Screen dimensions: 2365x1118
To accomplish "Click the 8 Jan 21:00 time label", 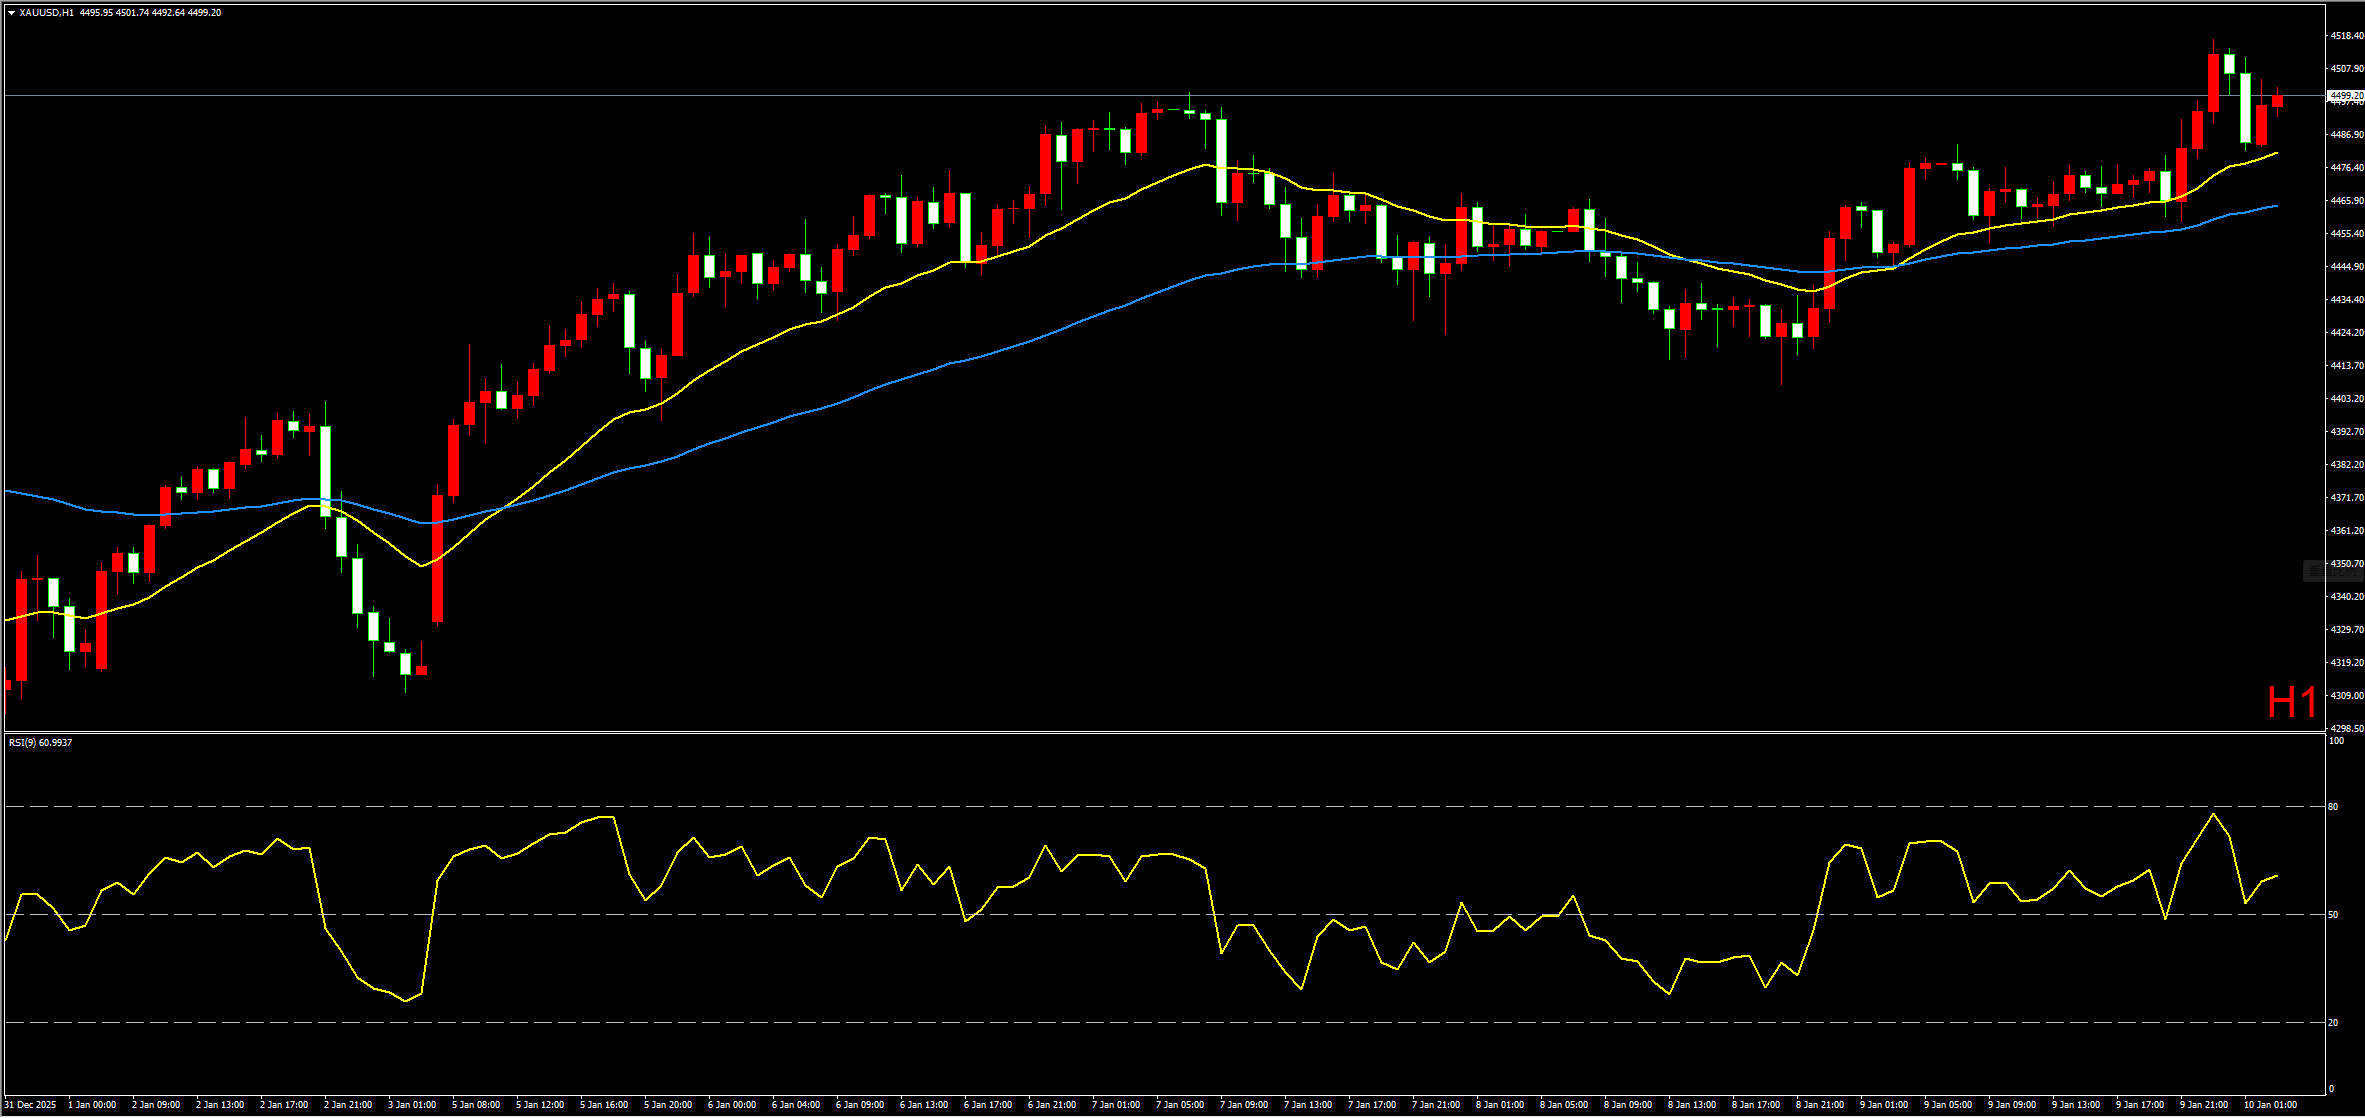I will point(1820,1105).
